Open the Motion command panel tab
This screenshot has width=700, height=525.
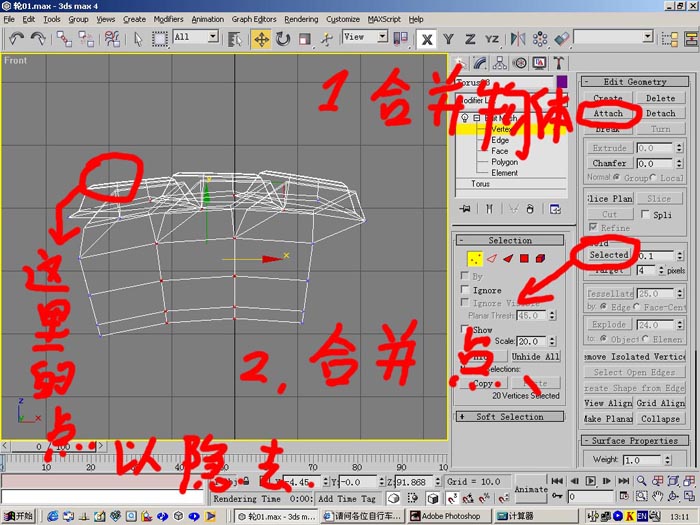point(520,63)
